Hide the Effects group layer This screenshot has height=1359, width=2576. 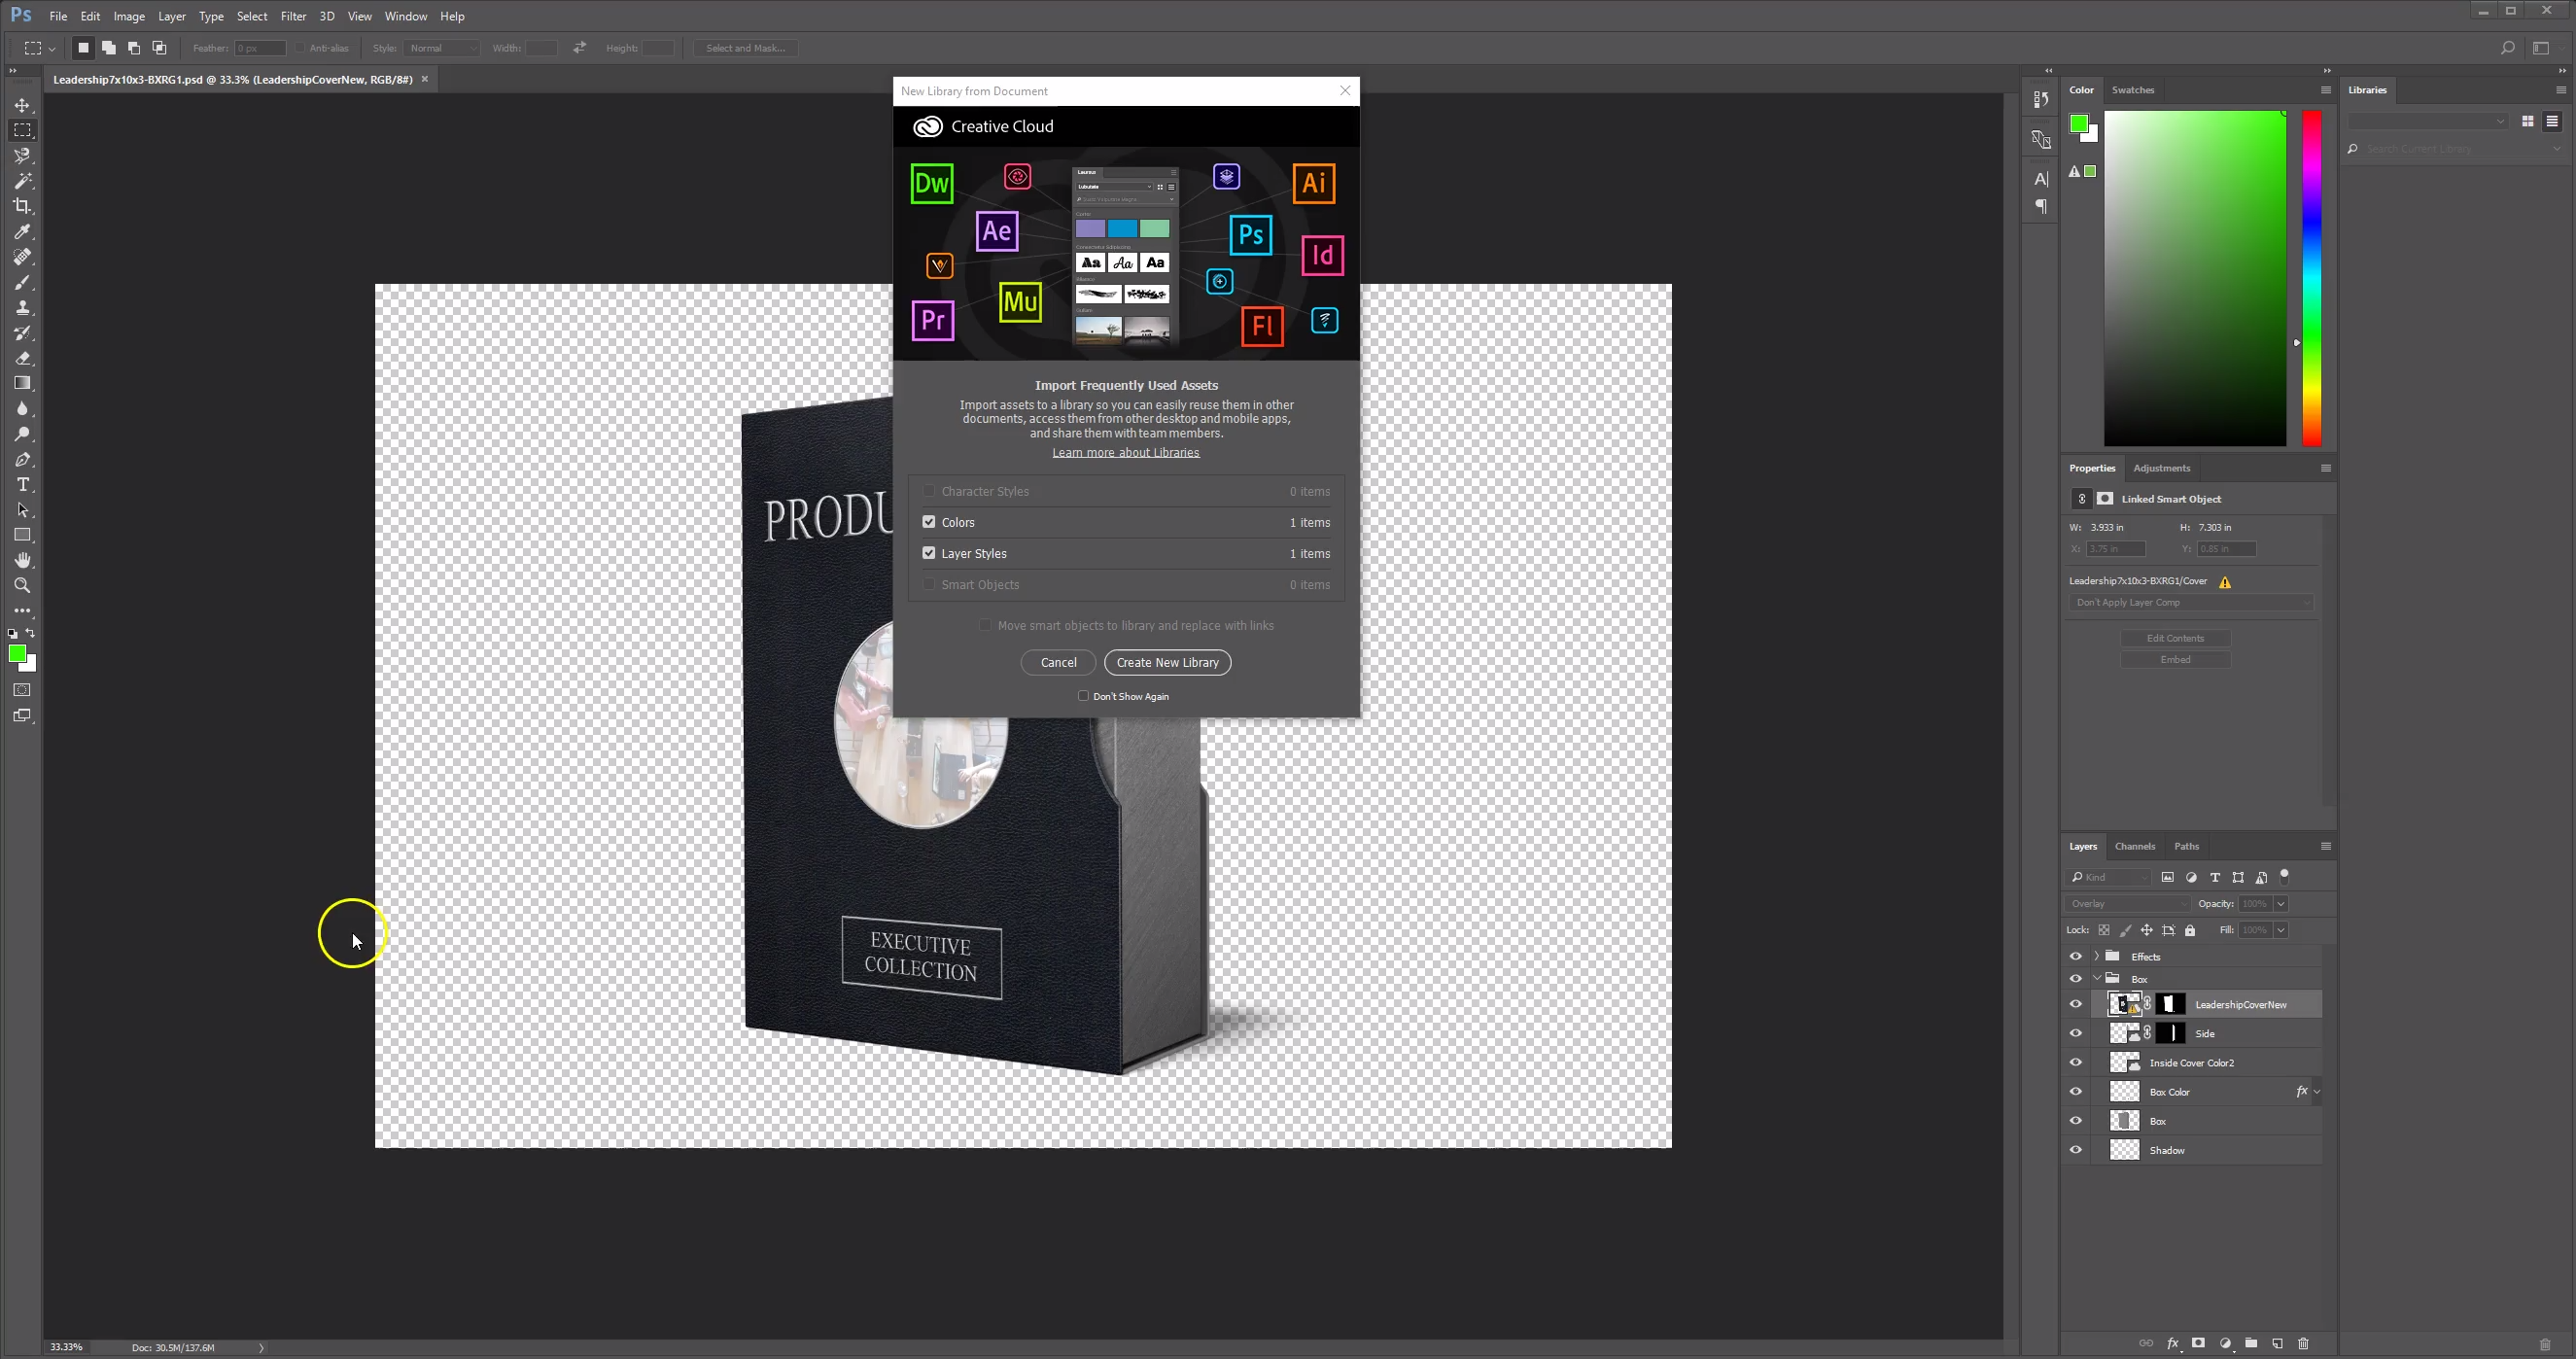2076,956
